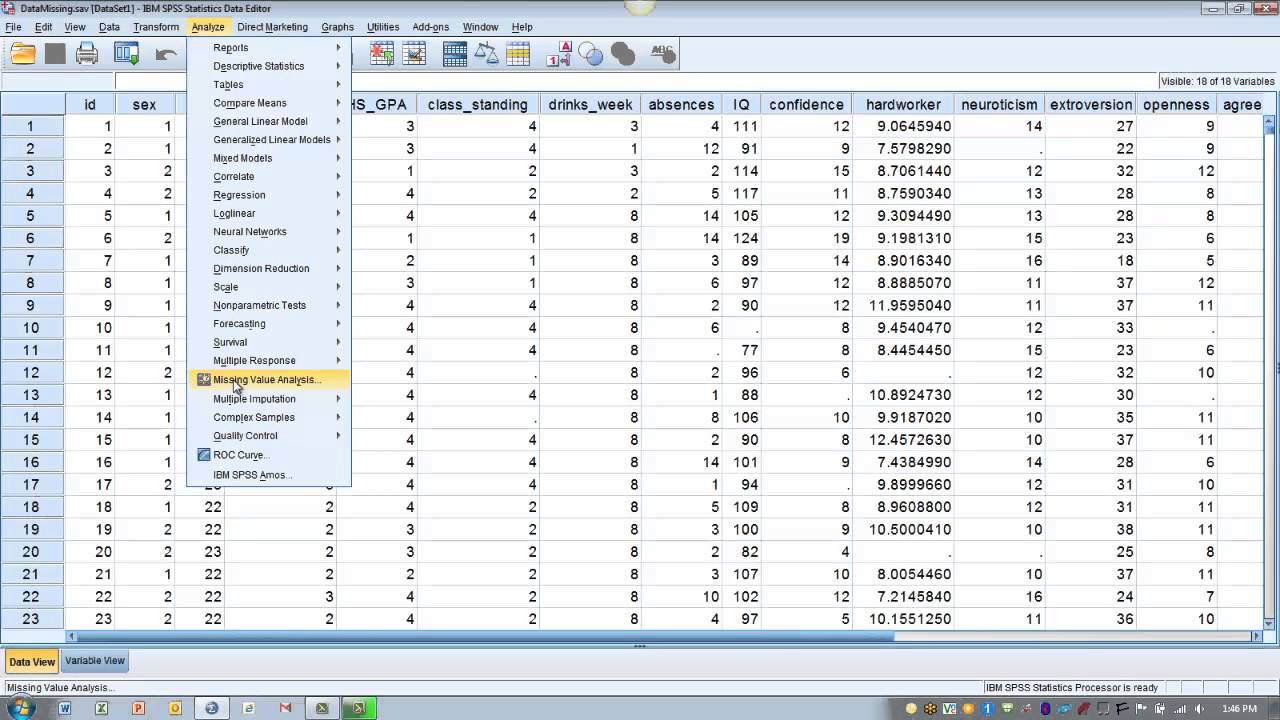The width and height of the screenshot is (1280, 720).
Task: Select the IQ column header
Action: pos(741,104)
